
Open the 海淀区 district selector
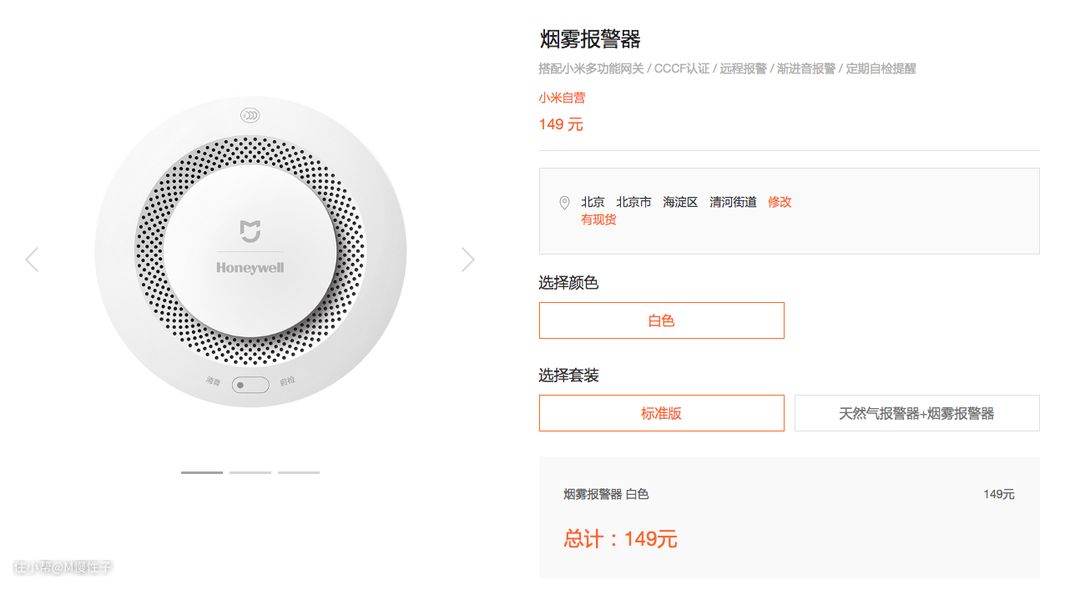pyautogui.click(x=680, y=202)
